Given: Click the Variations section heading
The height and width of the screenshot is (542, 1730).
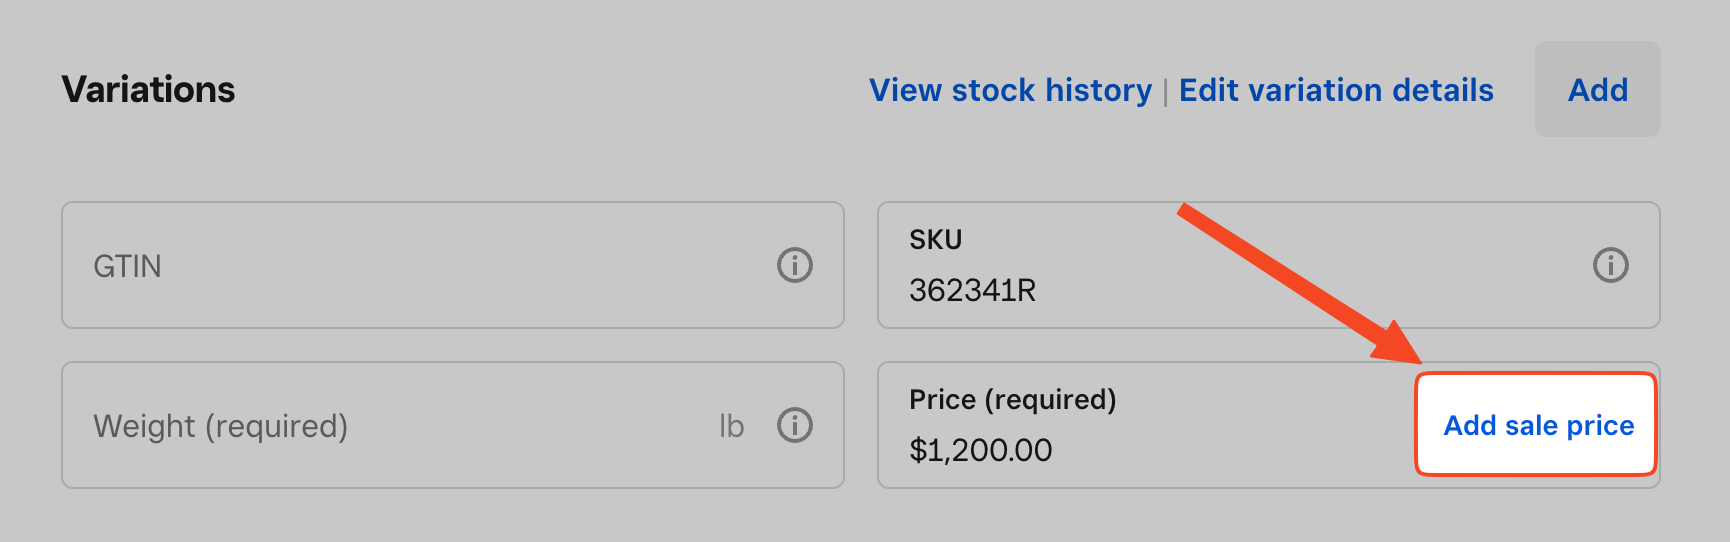Looking at the screenshot, I should tap(148, 90).
